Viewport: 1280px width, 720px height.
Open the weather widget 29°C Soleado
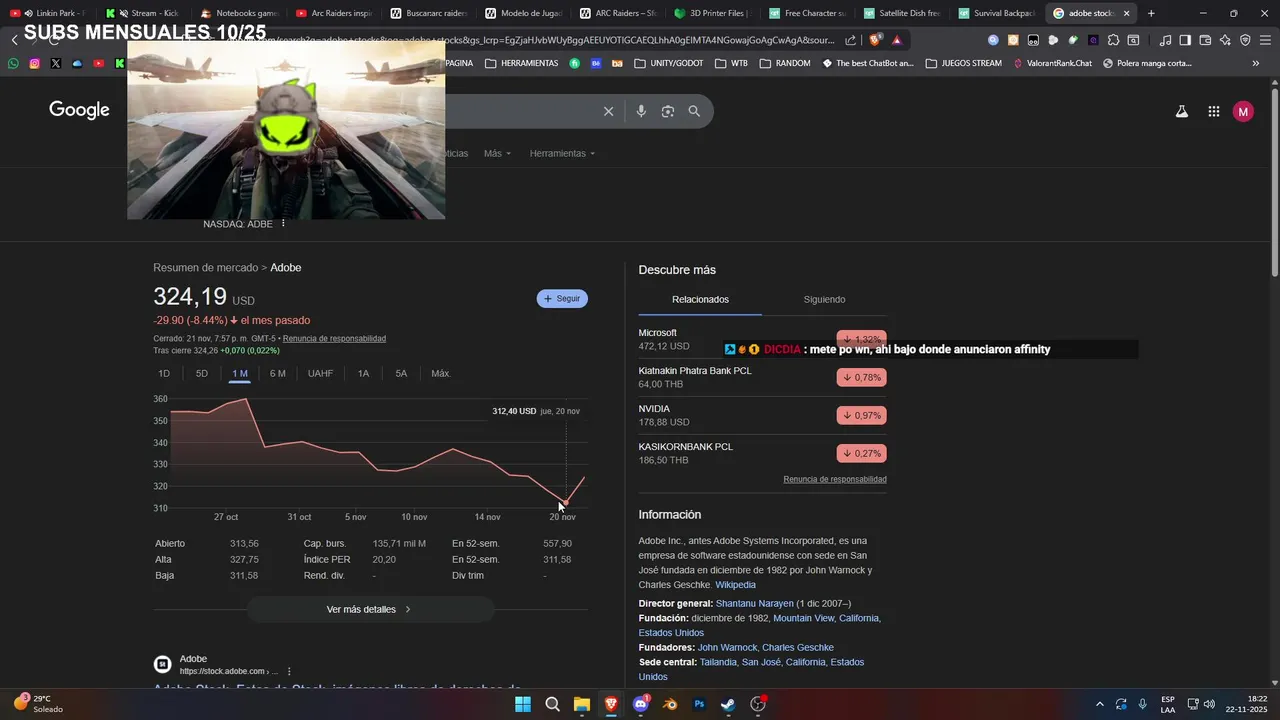[x=38, y=704]
